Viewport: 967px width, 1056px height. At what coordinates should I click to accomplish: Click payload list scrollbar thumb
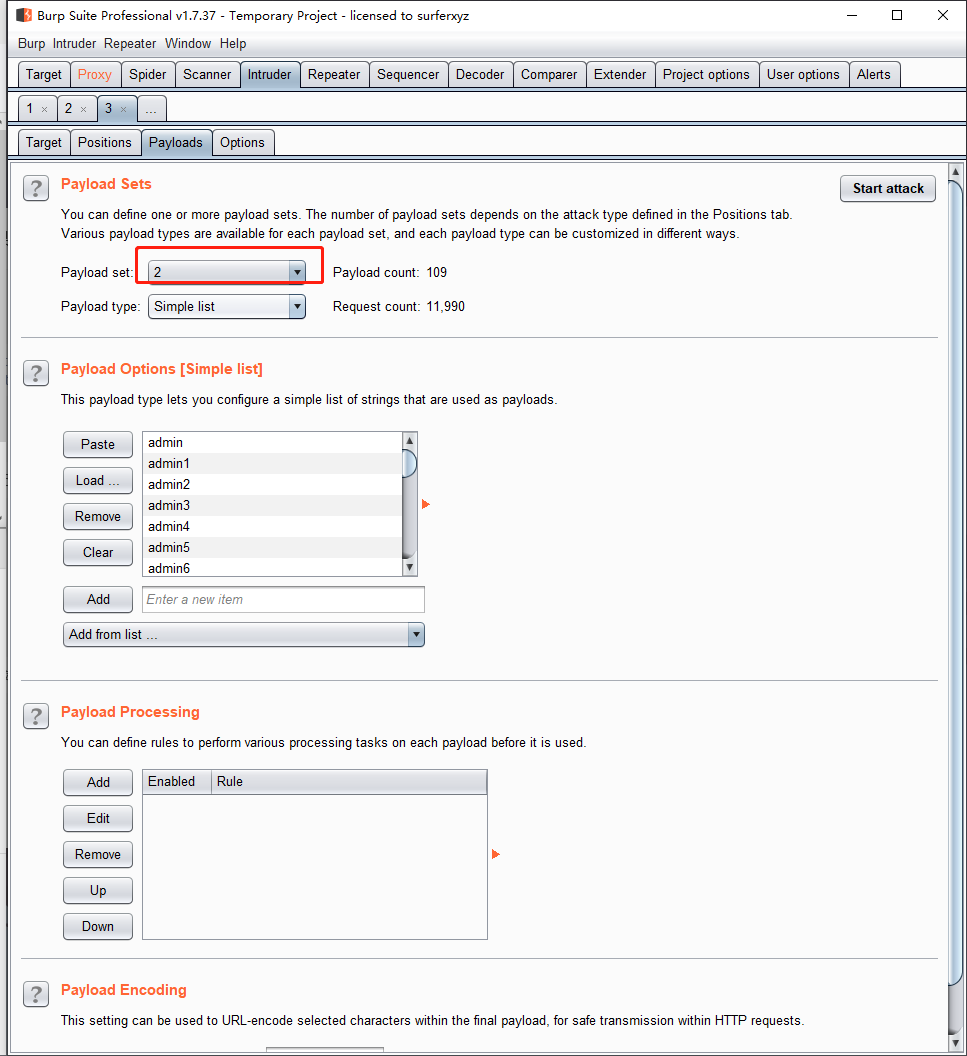(409, 463)
